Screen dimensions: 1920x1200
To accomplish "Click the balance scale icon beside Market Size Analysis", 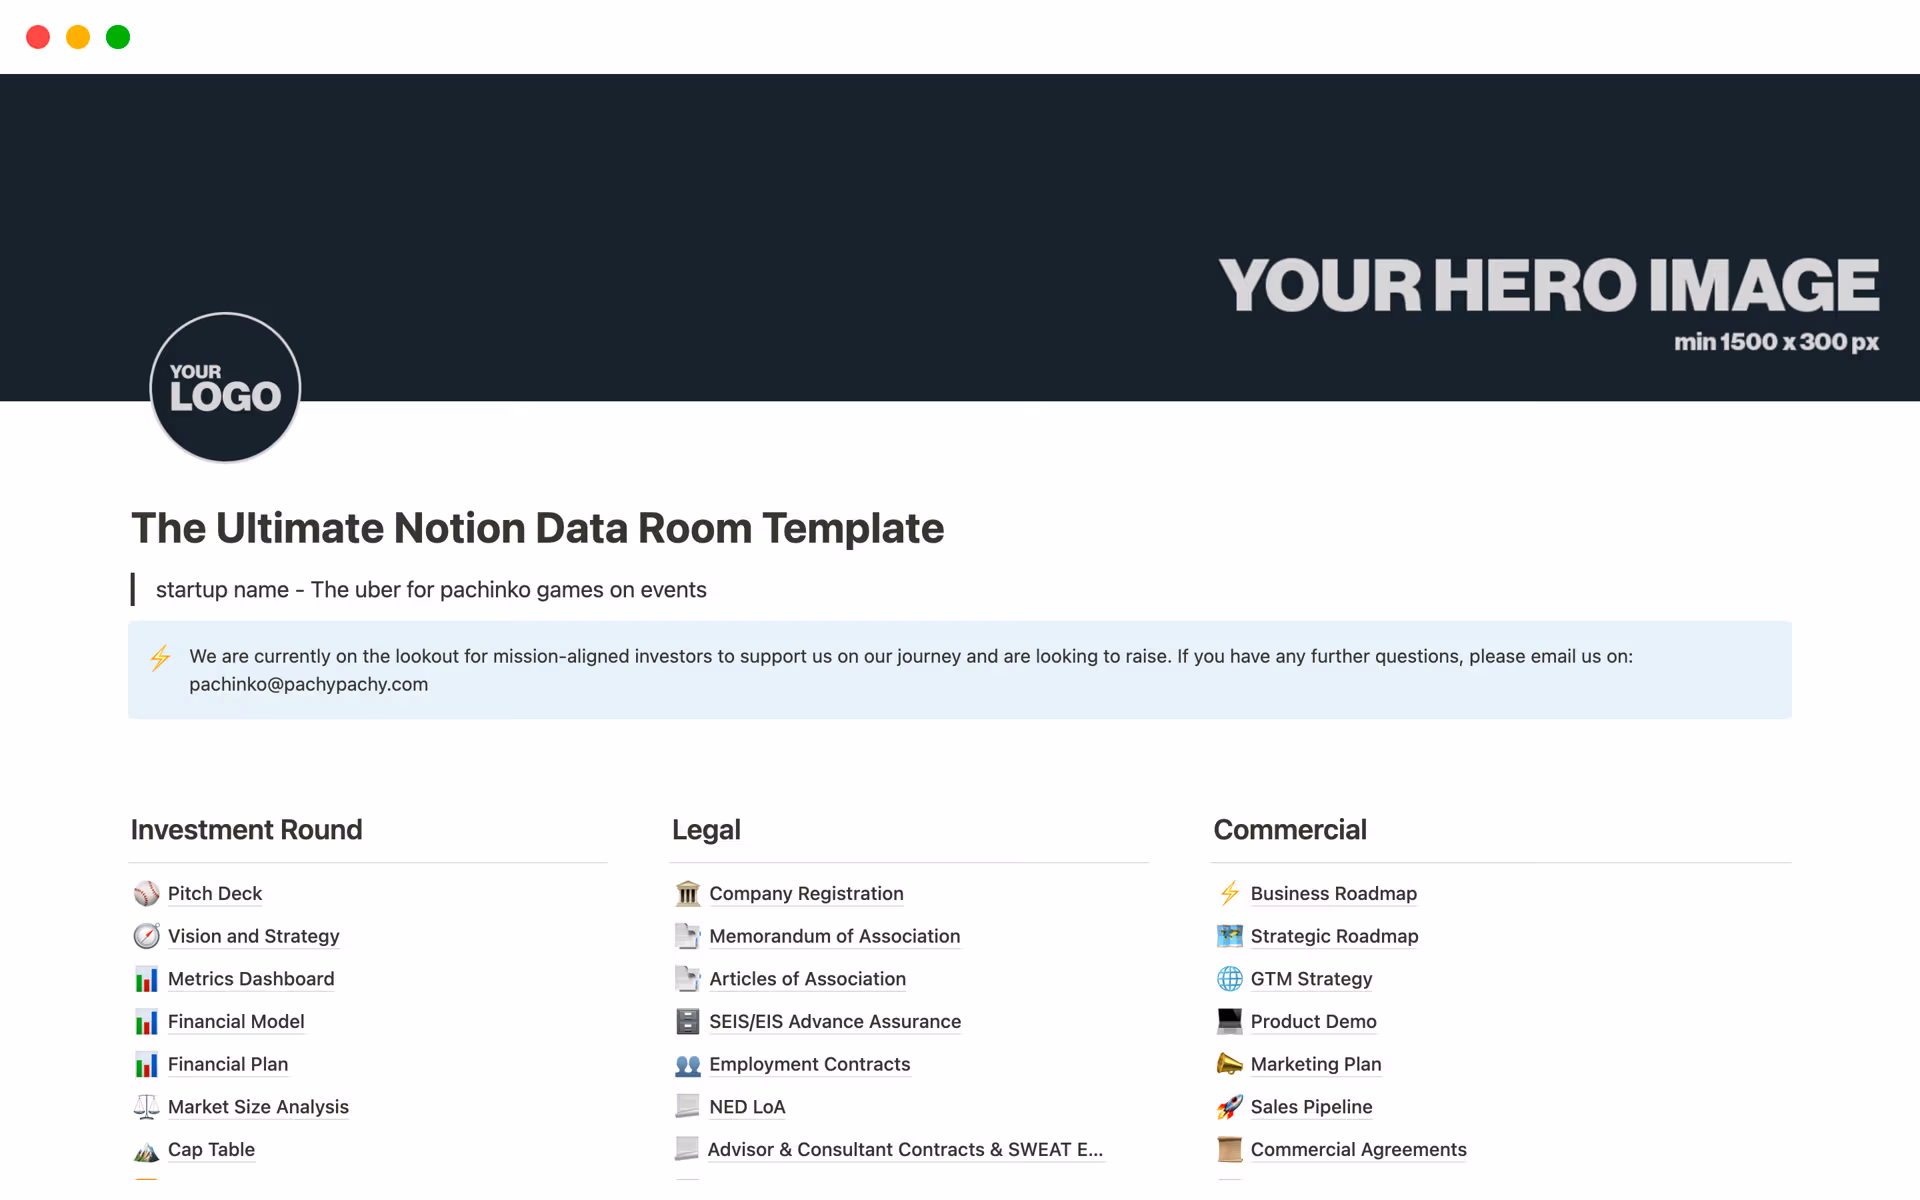I will [146, 1107].
